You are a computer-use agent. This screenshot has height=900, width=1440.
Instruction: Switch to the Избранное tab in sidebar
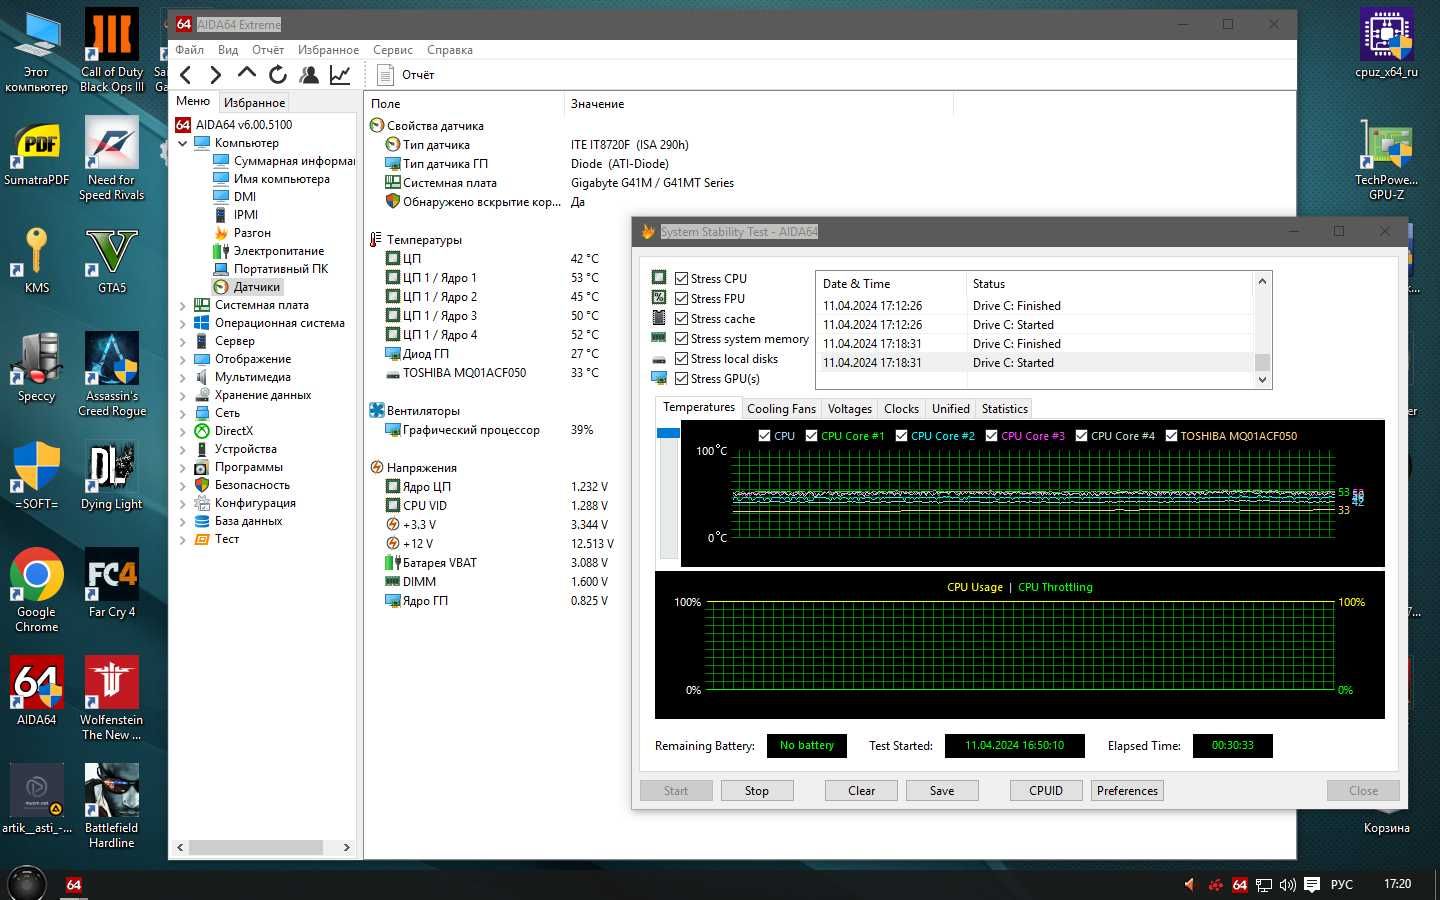[254, 103]
